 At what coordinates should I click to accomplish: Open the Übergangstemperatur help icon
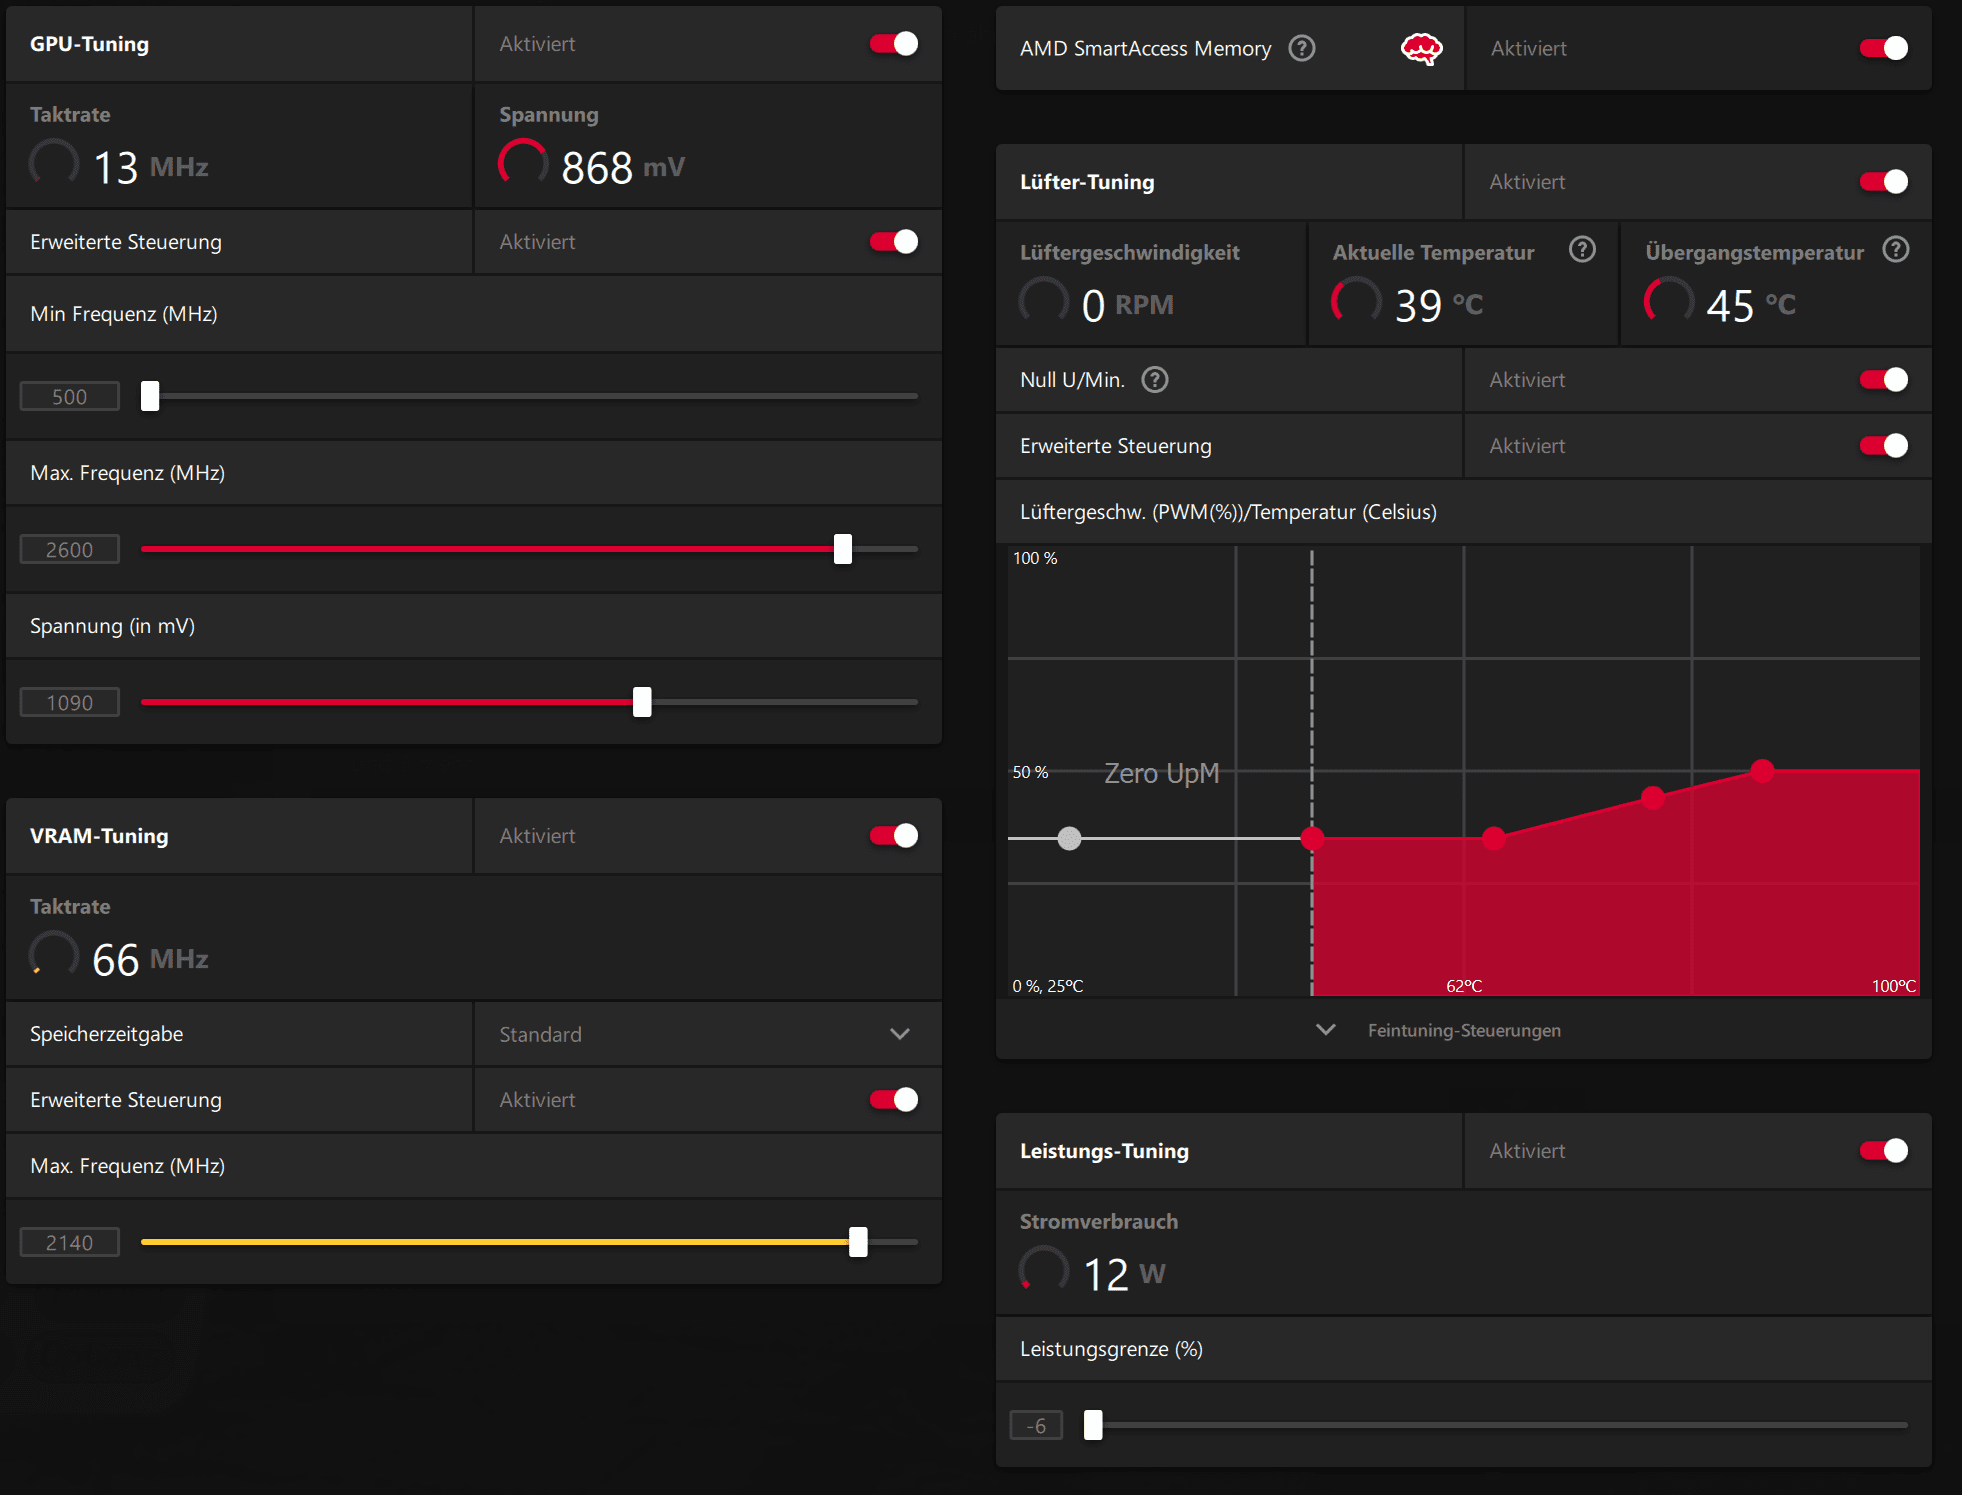click(1895, 249)
